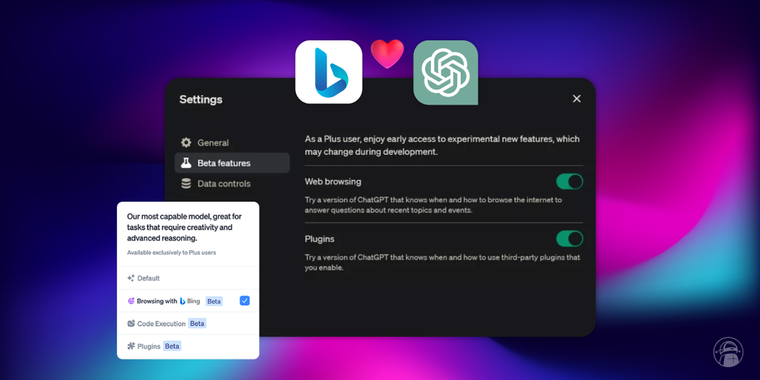This screenshot has height=380, width=760.
Task: Click the small Bing icon in model list
Action: point(183,301)
